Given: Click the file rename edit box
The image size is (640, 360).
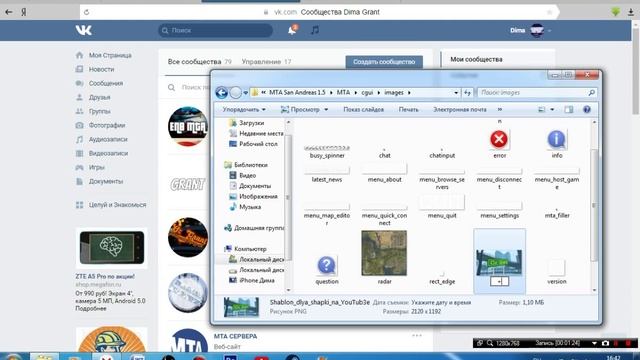Looking at the screenshot, I should pyautogui.click(x=499, y=281).
